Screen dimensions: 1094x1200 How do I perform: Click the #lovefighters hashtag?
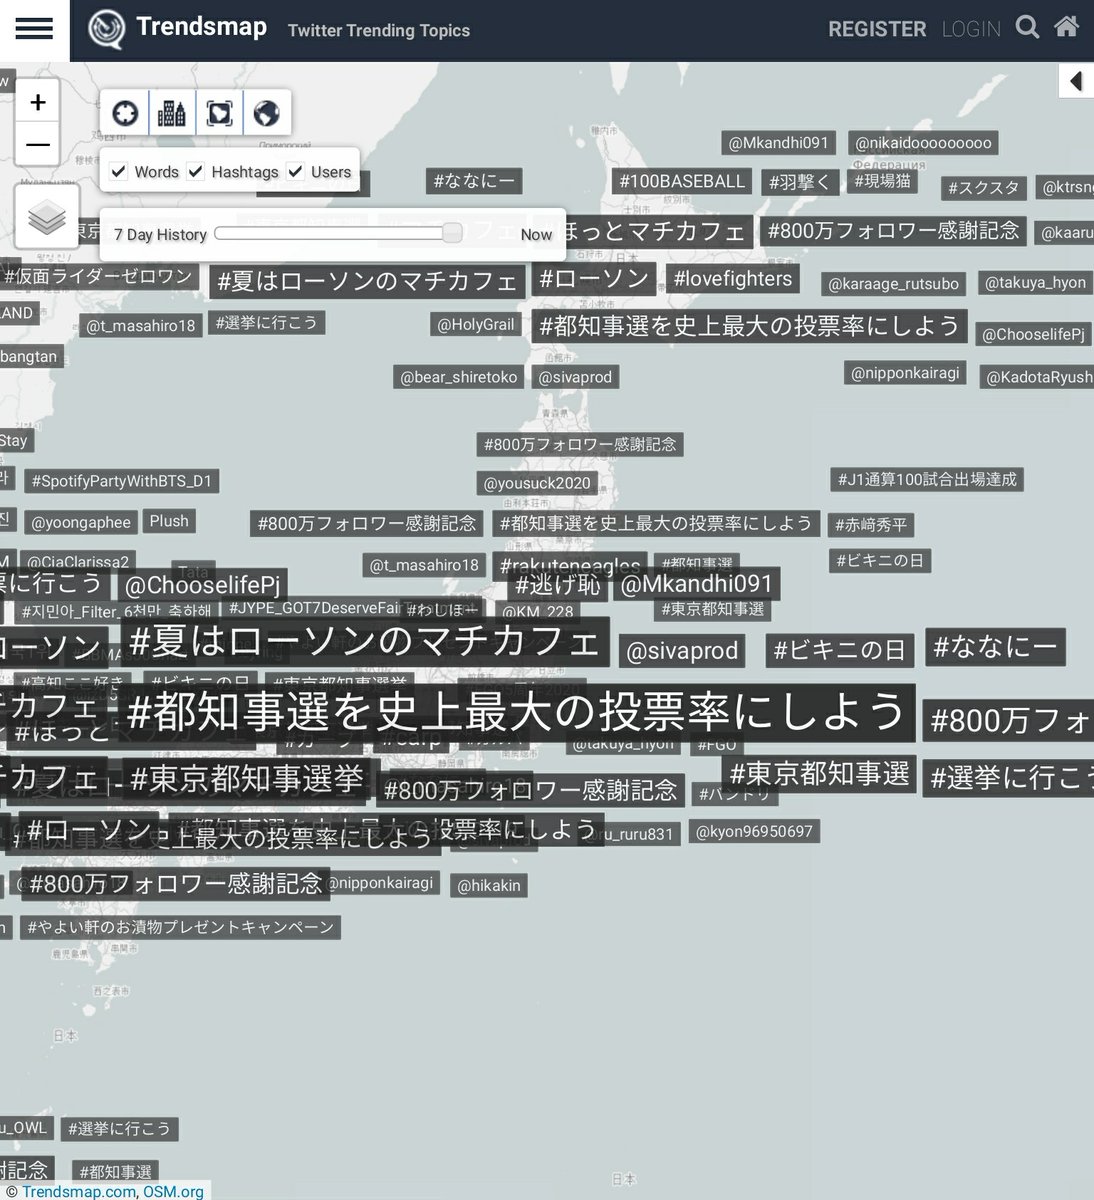(x=733, y=279)
